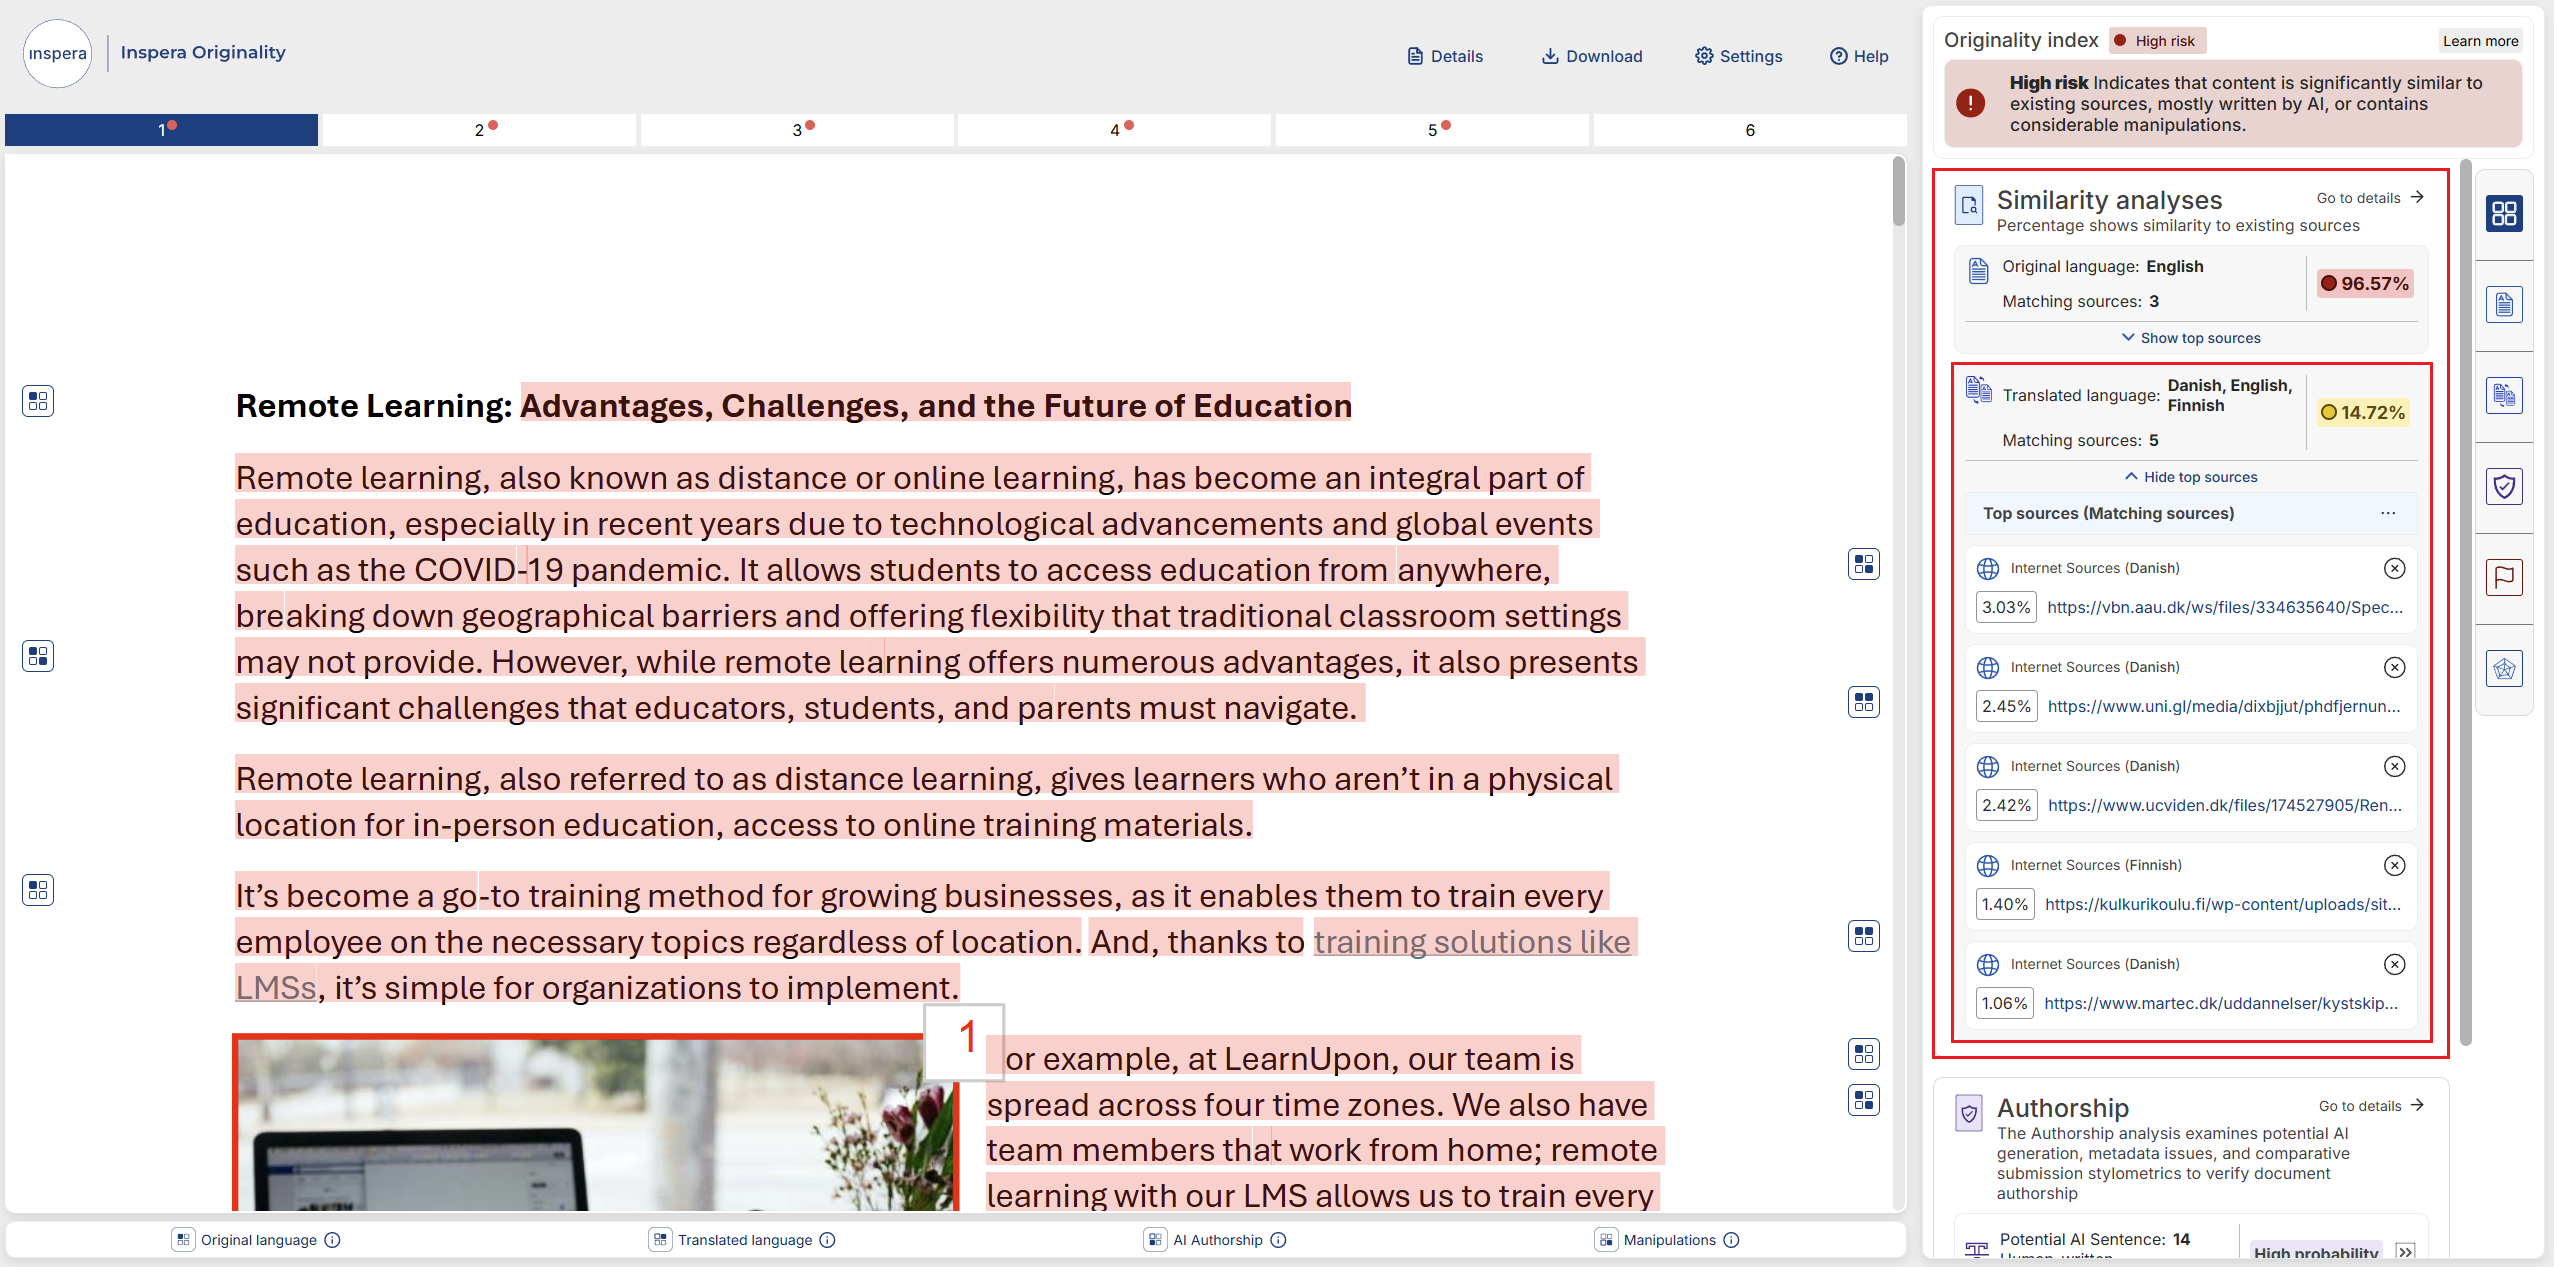The image size is (2554, 1267).
Task: Remove the kulkurikoulu.fi source with close icon
Action: [2394, 865]
